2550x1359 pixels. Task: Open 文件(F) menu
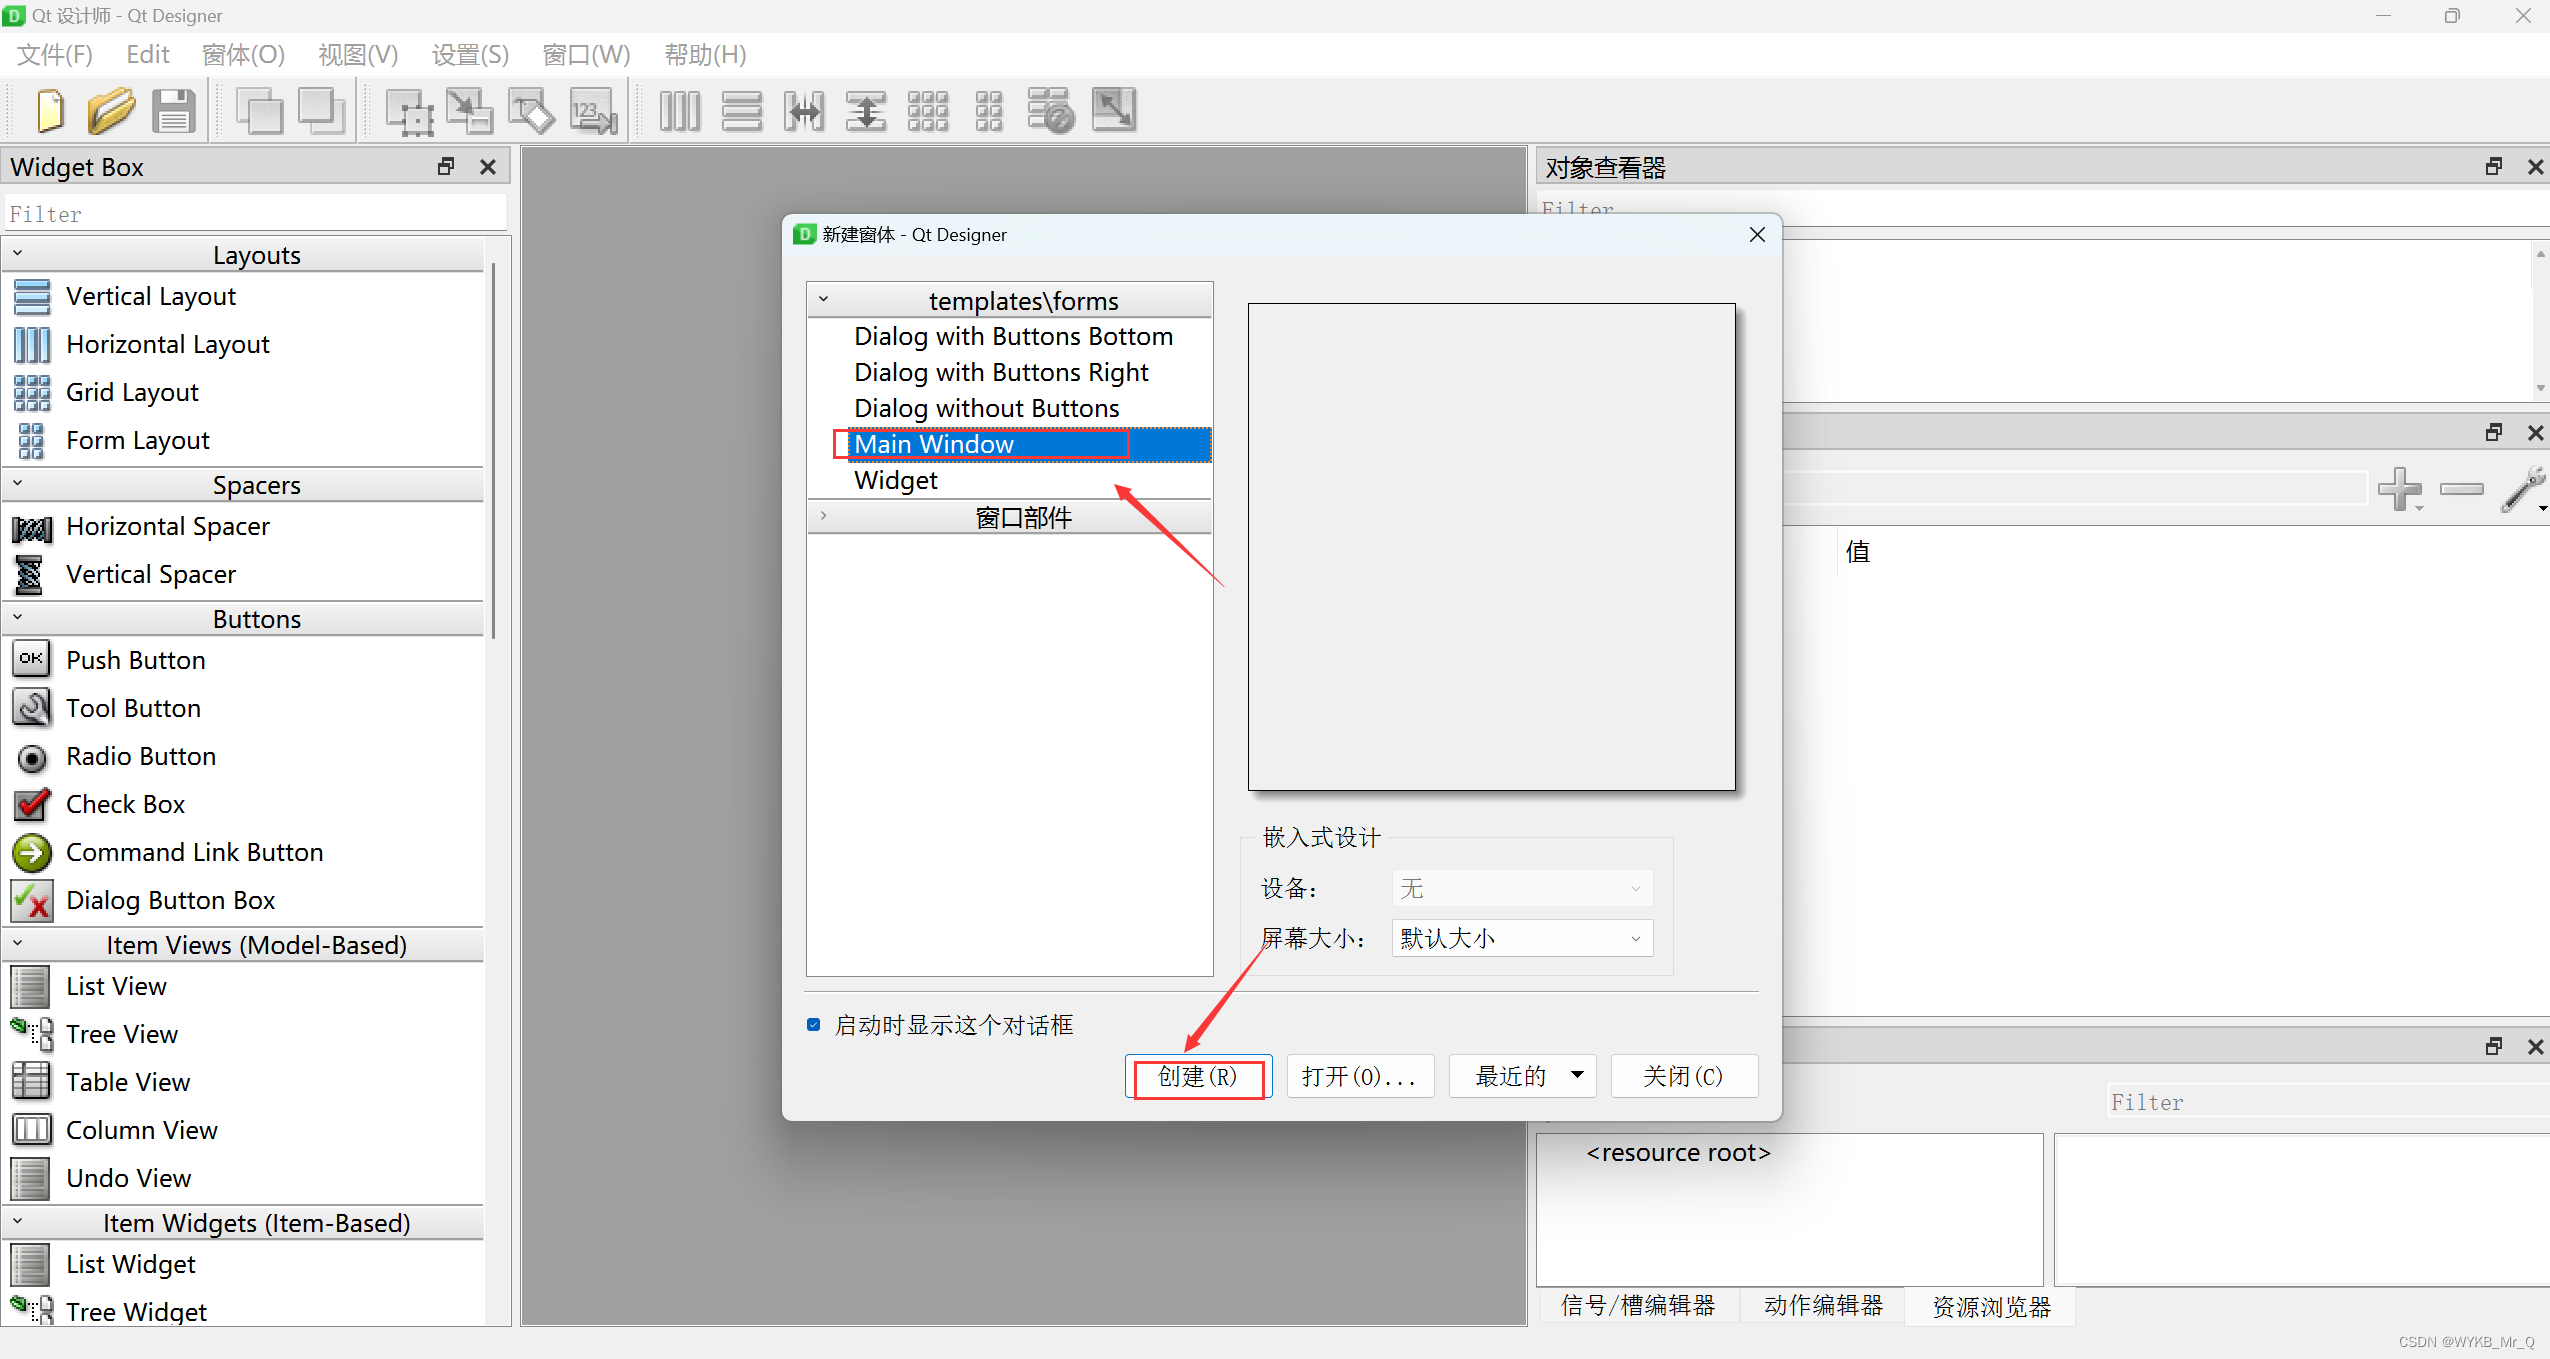click(x=56, y=54)
